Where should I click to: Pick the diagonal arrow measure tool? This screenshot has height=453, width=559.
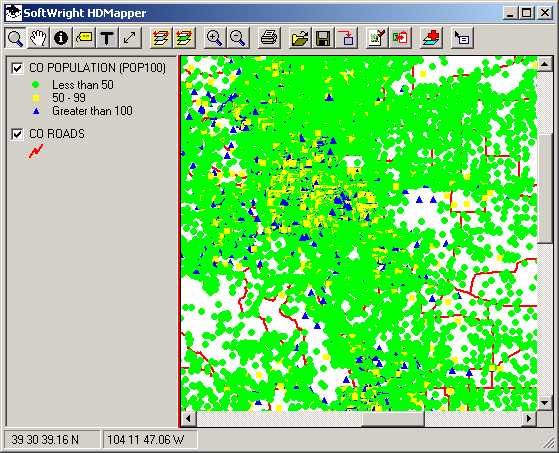click(130, 38)
